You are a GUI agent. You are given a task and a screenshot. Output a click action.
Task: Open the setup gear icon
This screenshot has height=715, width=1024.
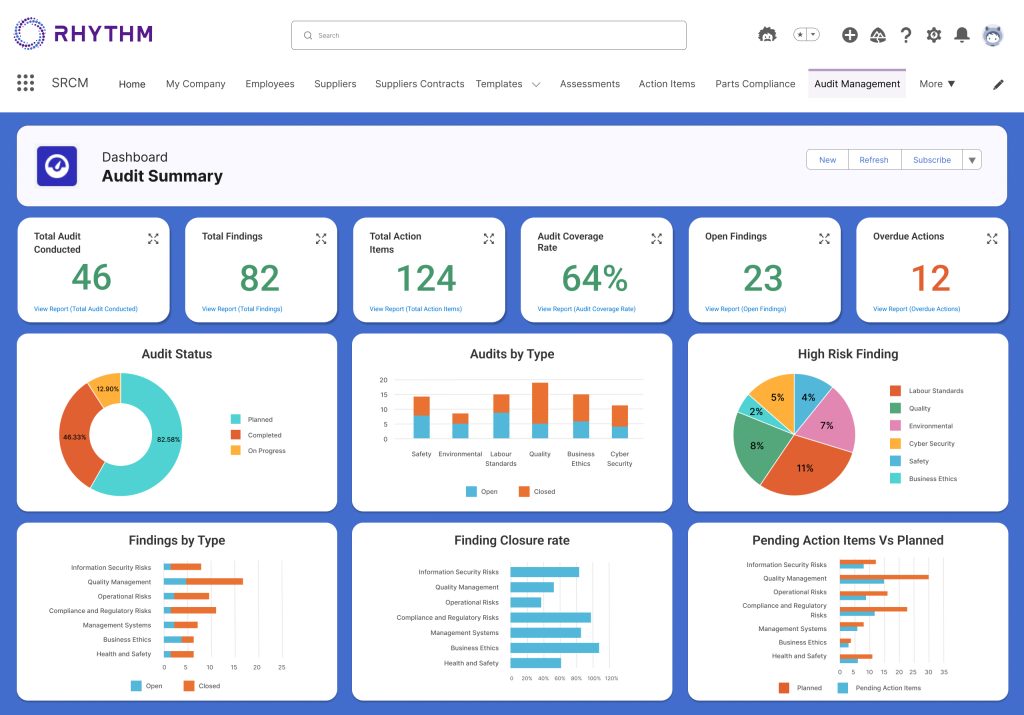(x=934, y=35)
